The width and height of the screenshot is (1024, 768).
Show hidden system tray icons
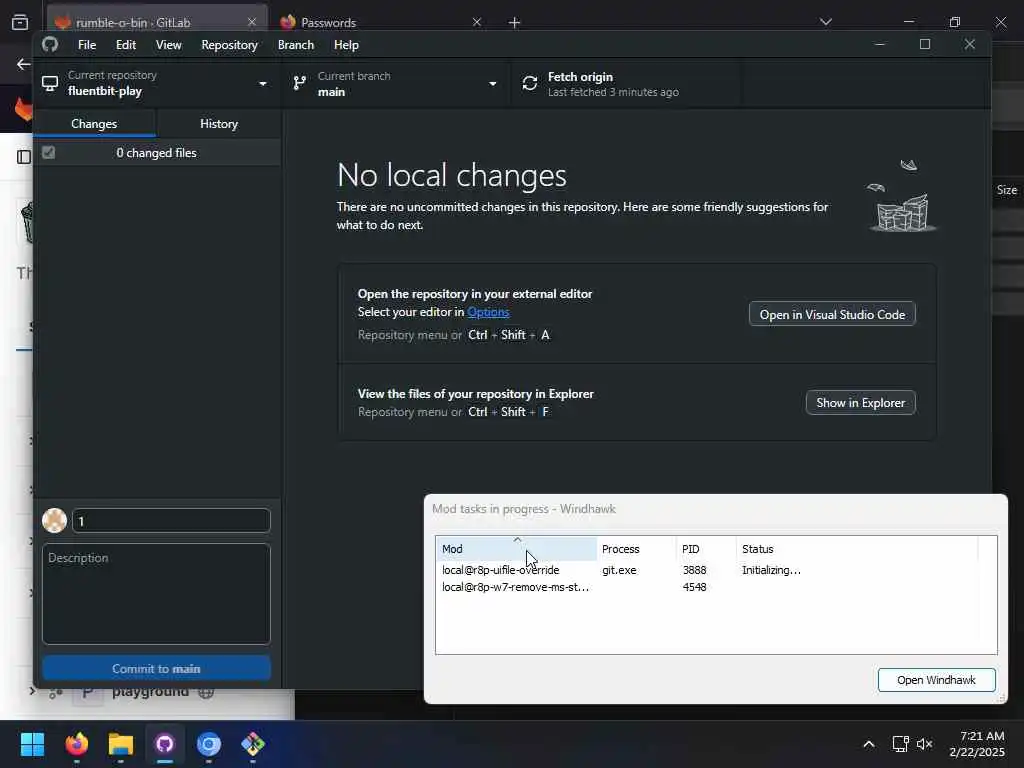[869, 743]
